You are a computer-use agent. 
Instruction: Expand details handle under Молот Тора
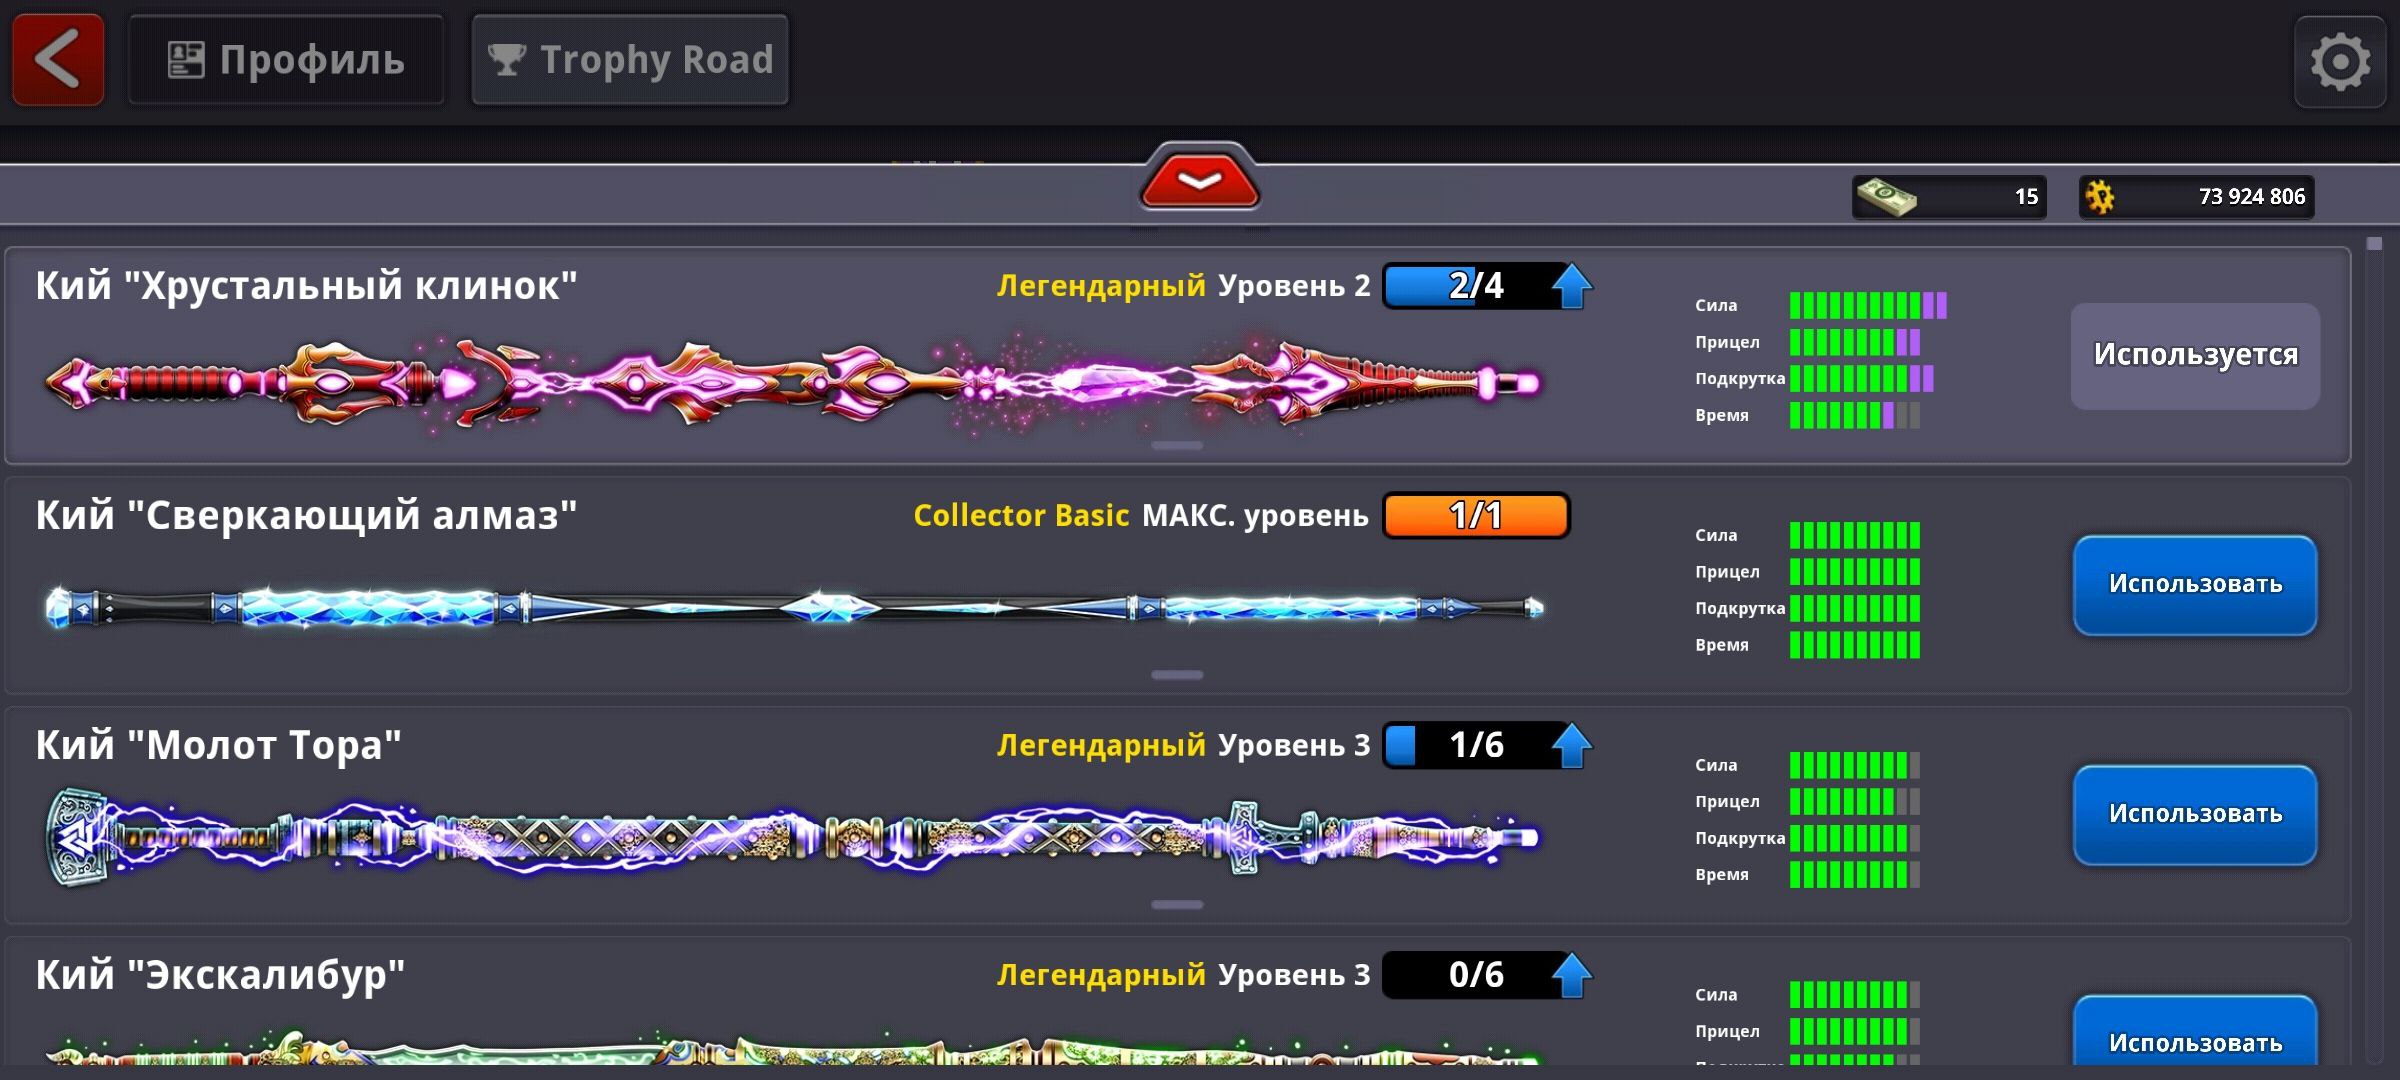[1177, 905]
